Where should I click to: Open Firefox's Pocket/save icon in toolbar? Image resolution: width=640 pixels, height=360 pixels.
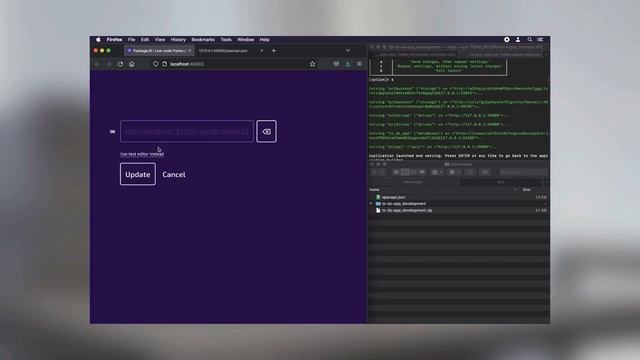click(x=336, y=64)
